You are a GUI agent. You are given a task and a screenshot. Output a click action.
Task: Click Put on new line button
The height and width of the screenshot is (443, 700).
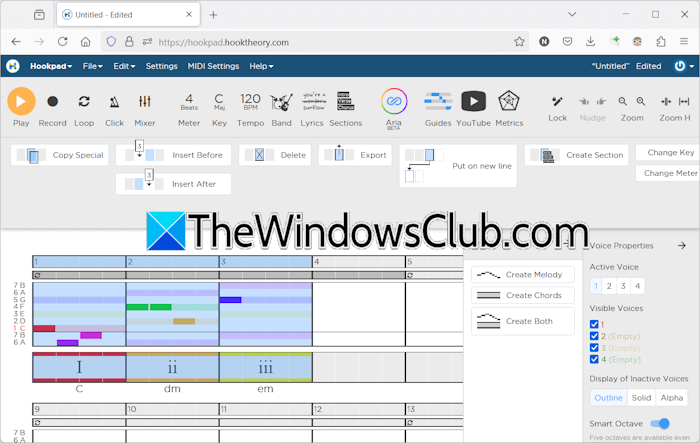click(458, 166)
